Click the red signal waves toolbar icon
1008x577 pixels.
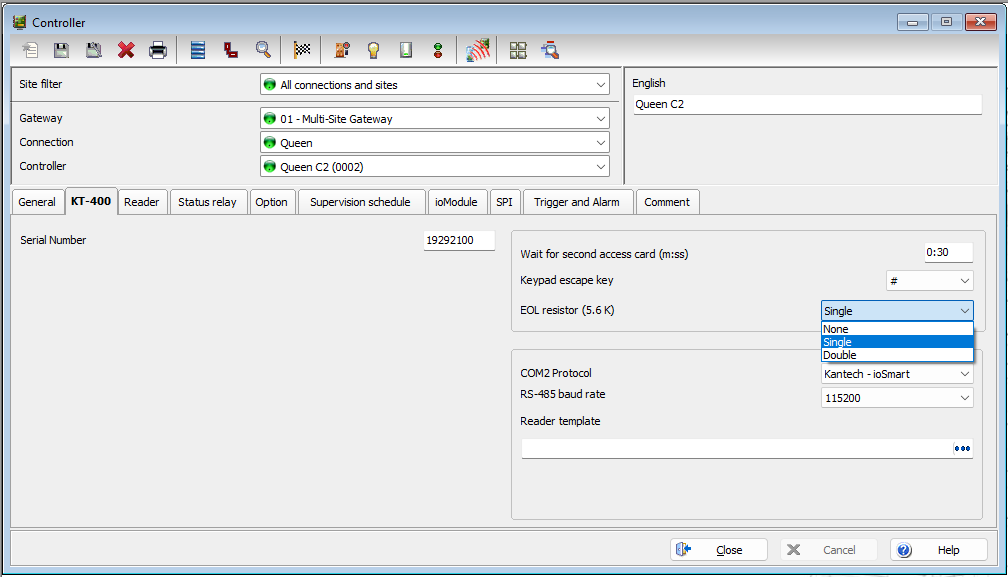(478, 50)
